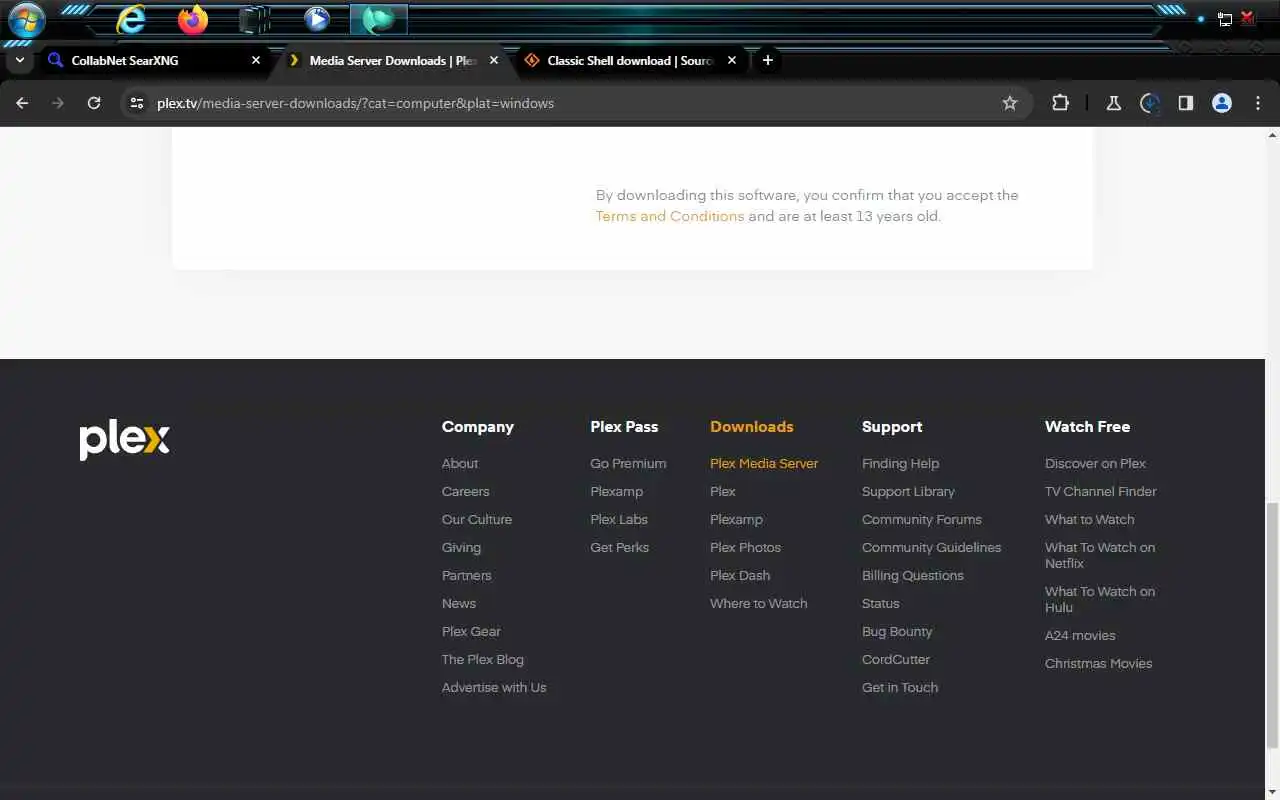
Task: Open Where to Watch link
Action: pyautogui.click(x=758, y=603)
